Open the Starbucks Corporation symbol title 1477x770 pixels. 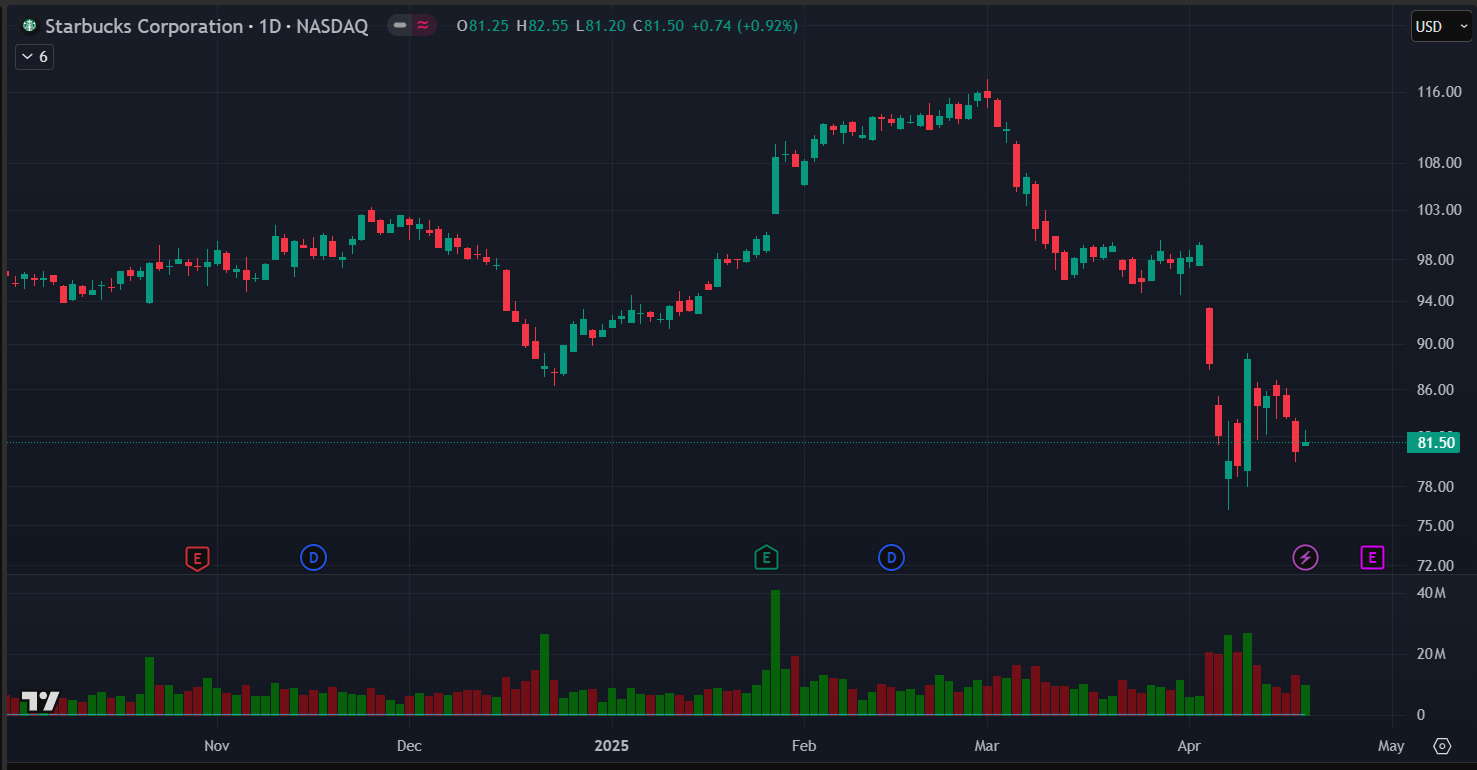pyautogui.click(x=206, y=26)
